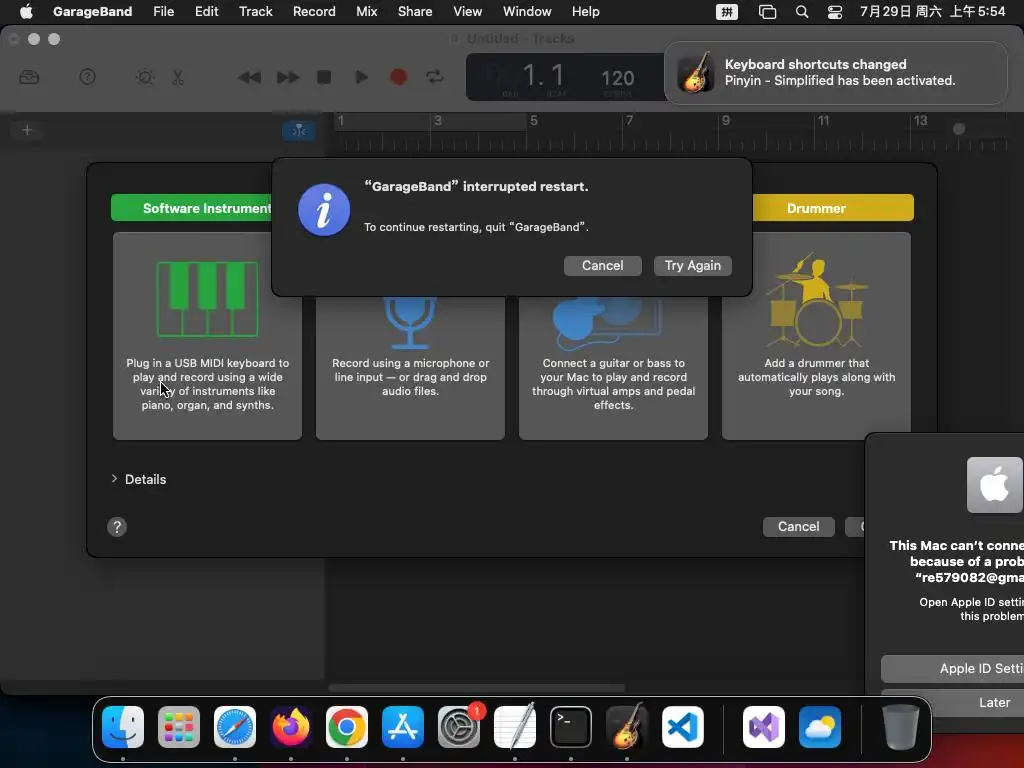Image resolution: width=1024 pixels, height=768 pixels.
Task: Open the Trash in the dock
Action: click(901, 727)
